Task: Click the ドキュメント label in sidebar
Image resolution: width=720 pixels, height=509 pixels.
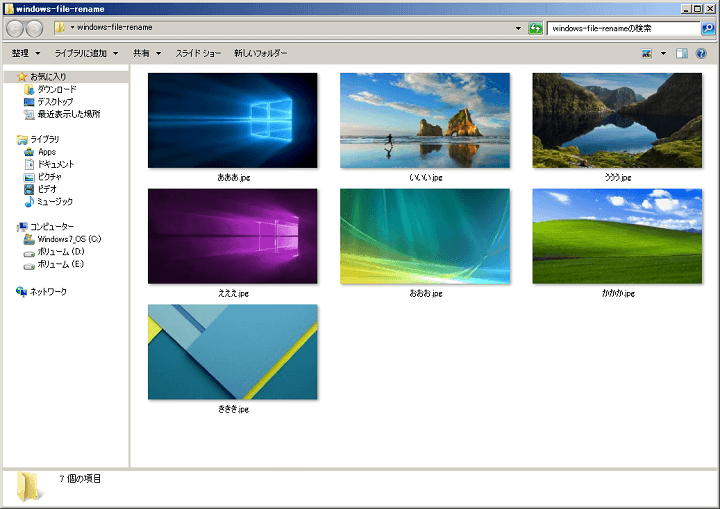Action: click(56, 164)
